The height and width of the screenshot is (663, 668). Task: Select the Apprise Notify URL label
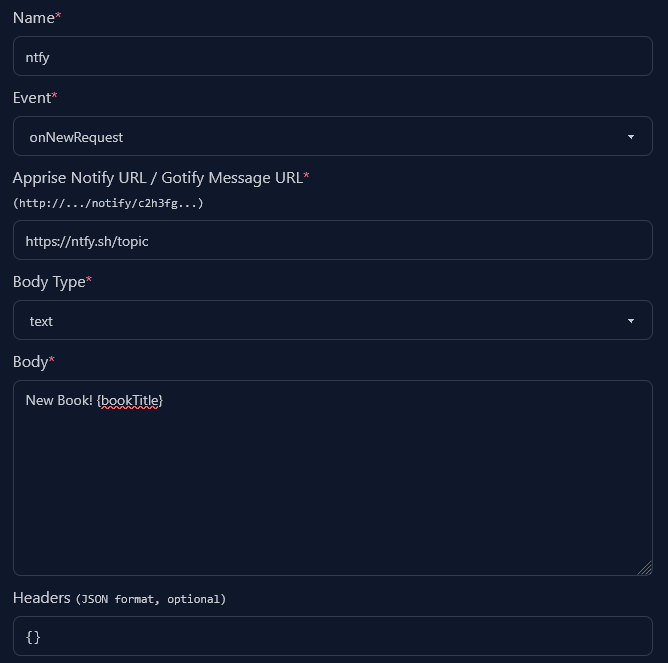click(x=157, y=178)
